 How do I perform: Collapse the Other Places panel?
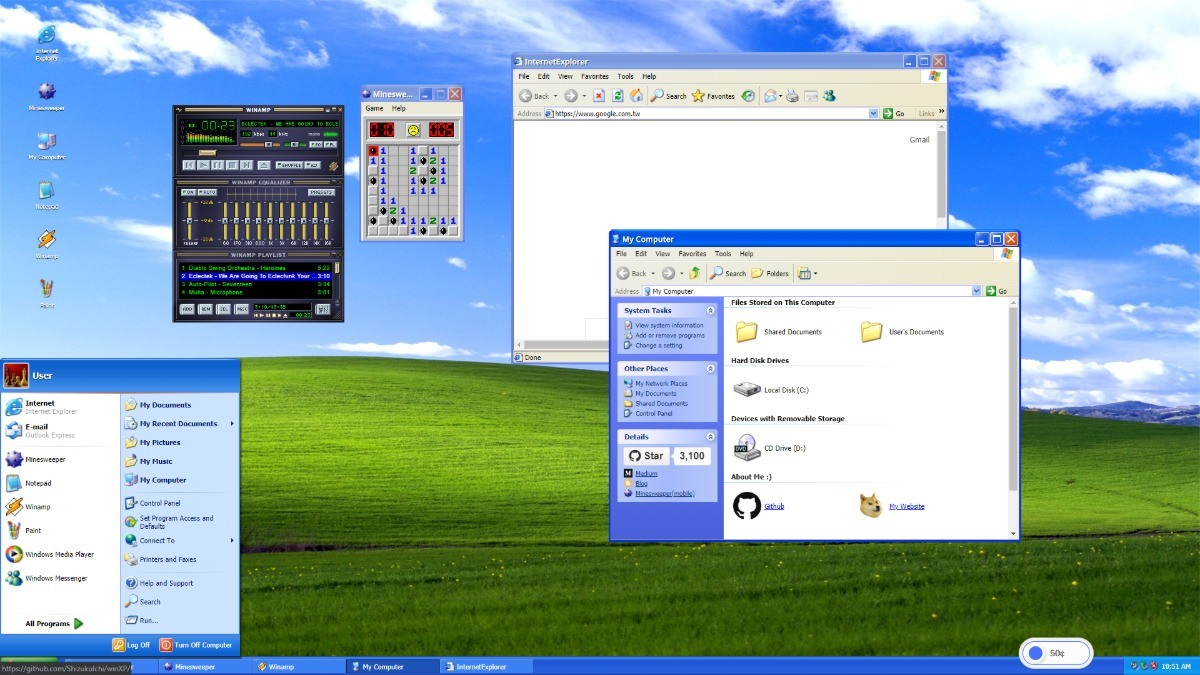coord(710,368)
